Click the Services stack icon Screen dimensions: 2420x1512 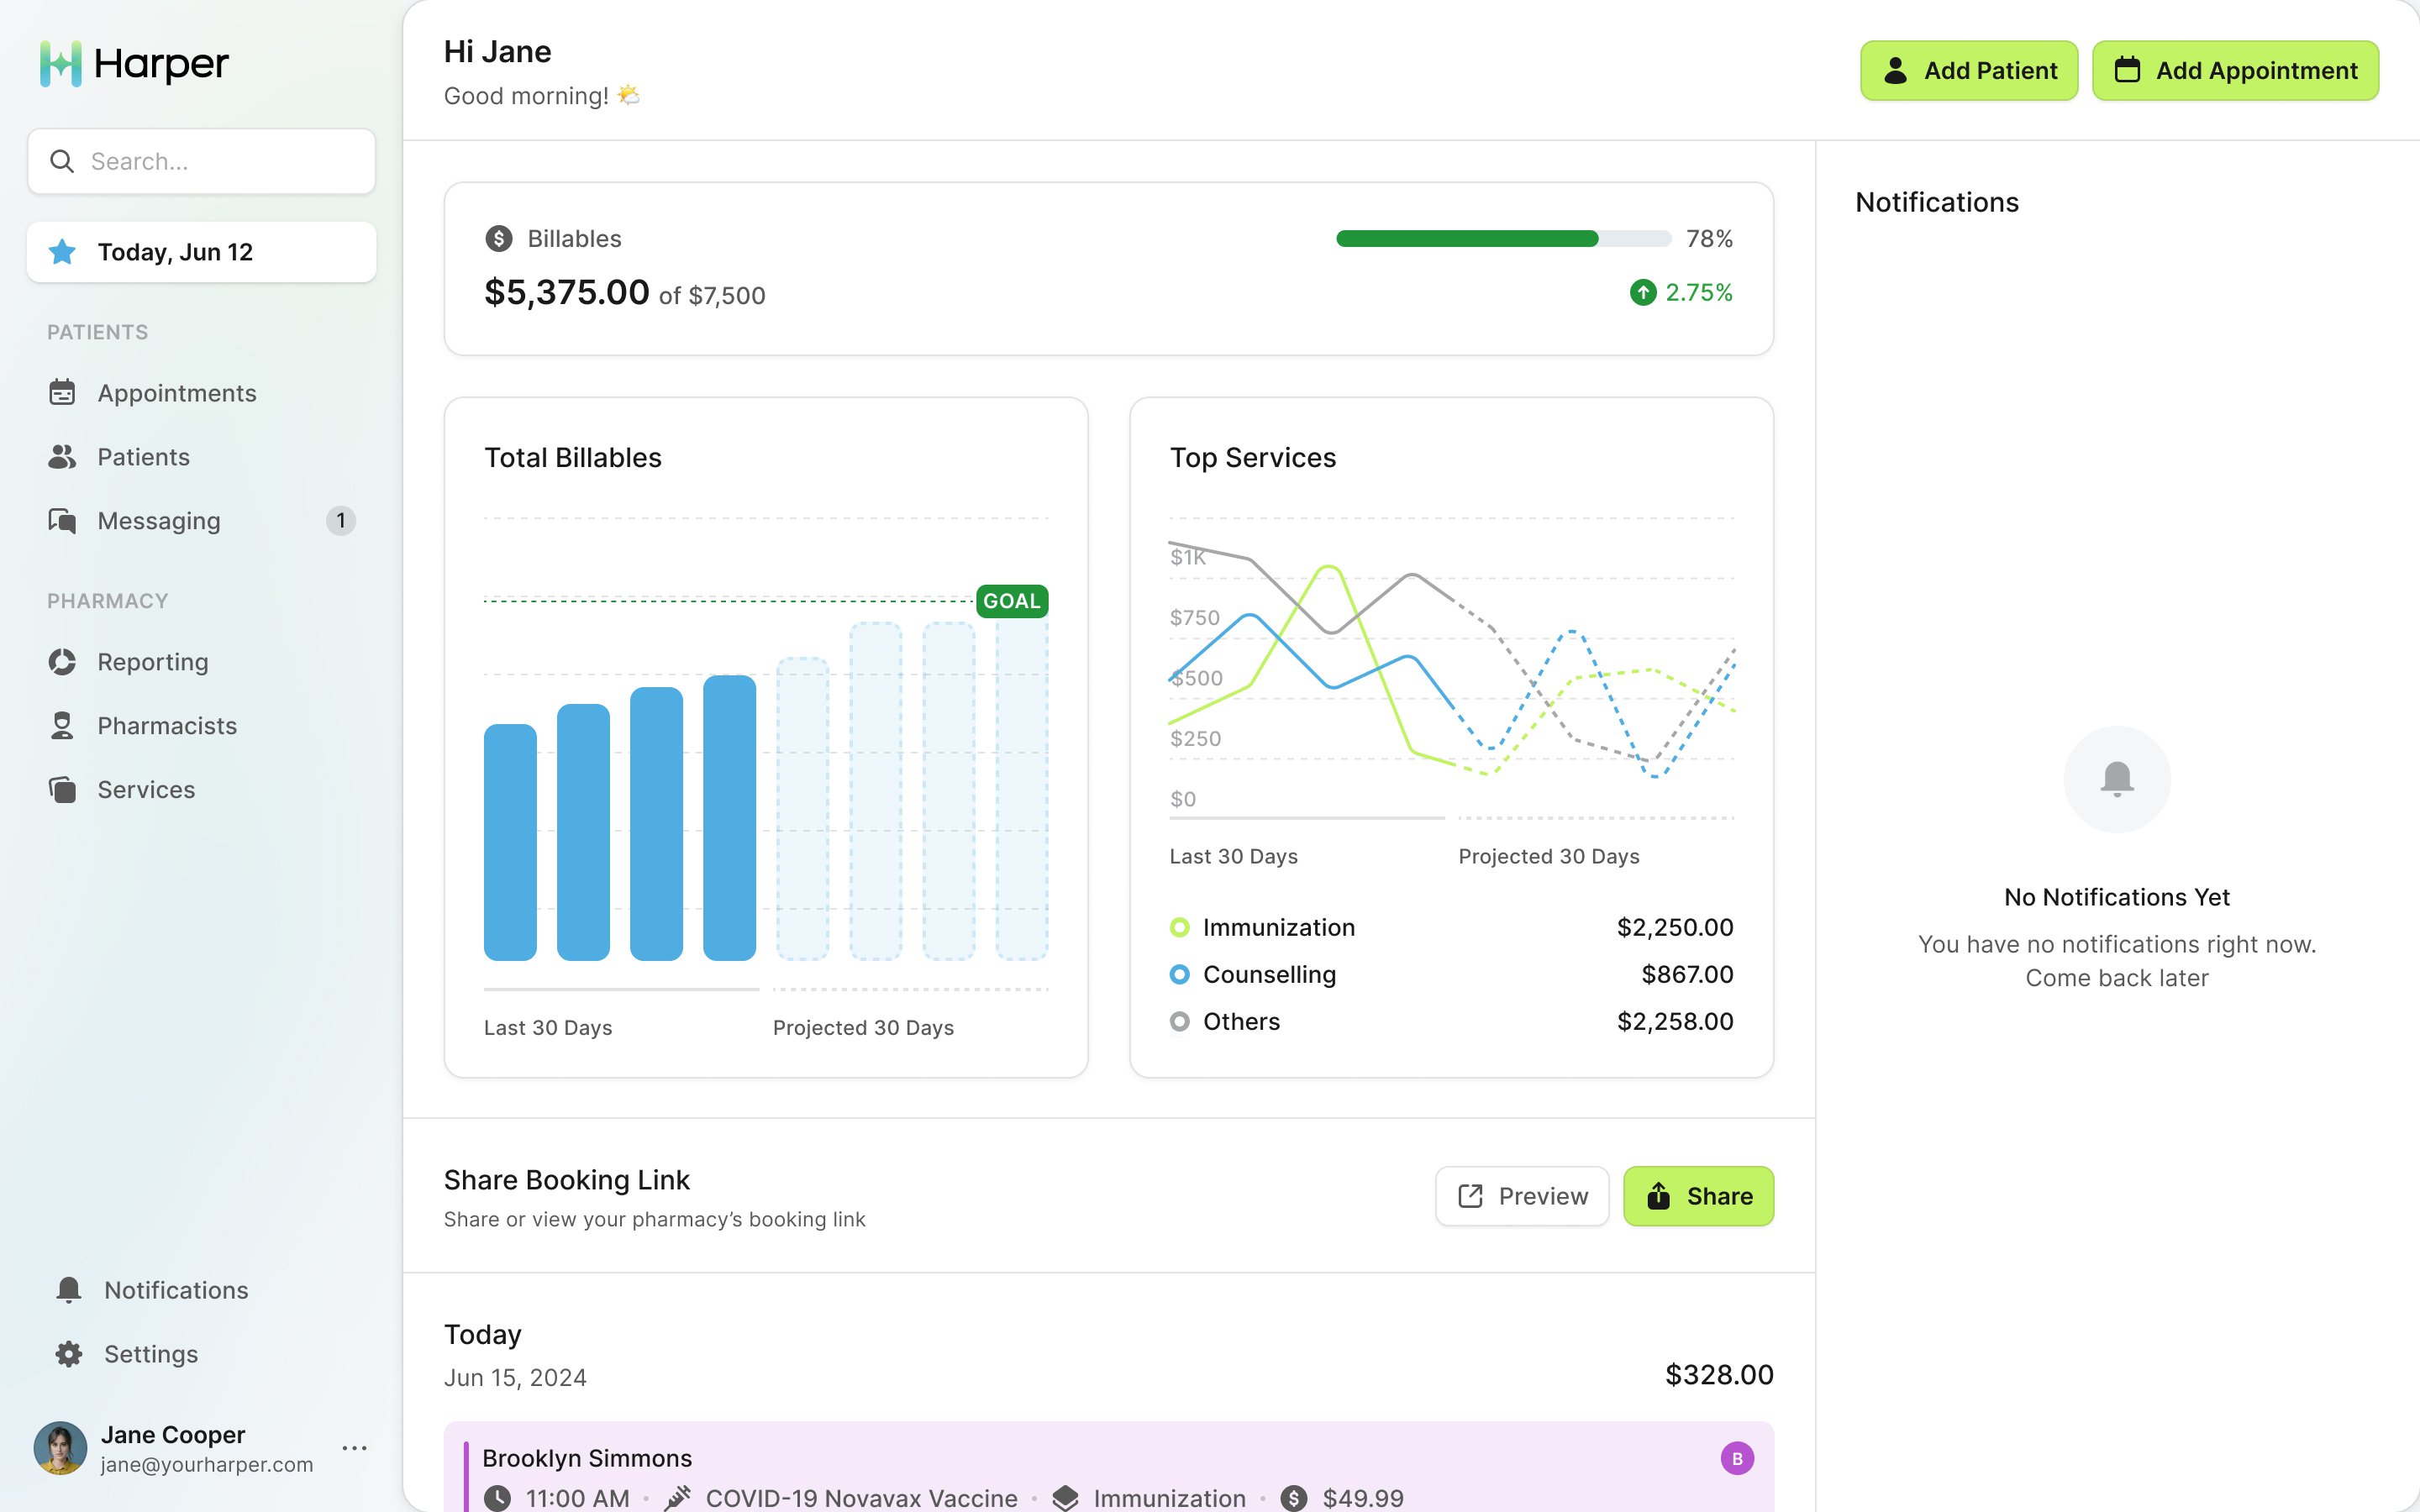pyautogui.click(x=62, y=790)
